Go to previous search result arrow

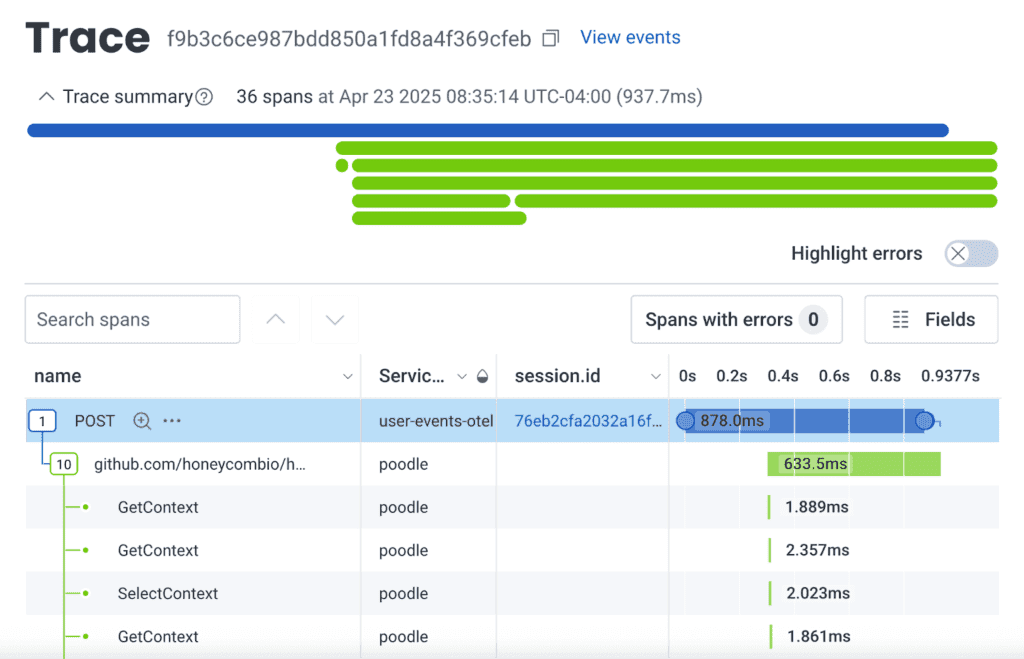click(x=276, y=320)
